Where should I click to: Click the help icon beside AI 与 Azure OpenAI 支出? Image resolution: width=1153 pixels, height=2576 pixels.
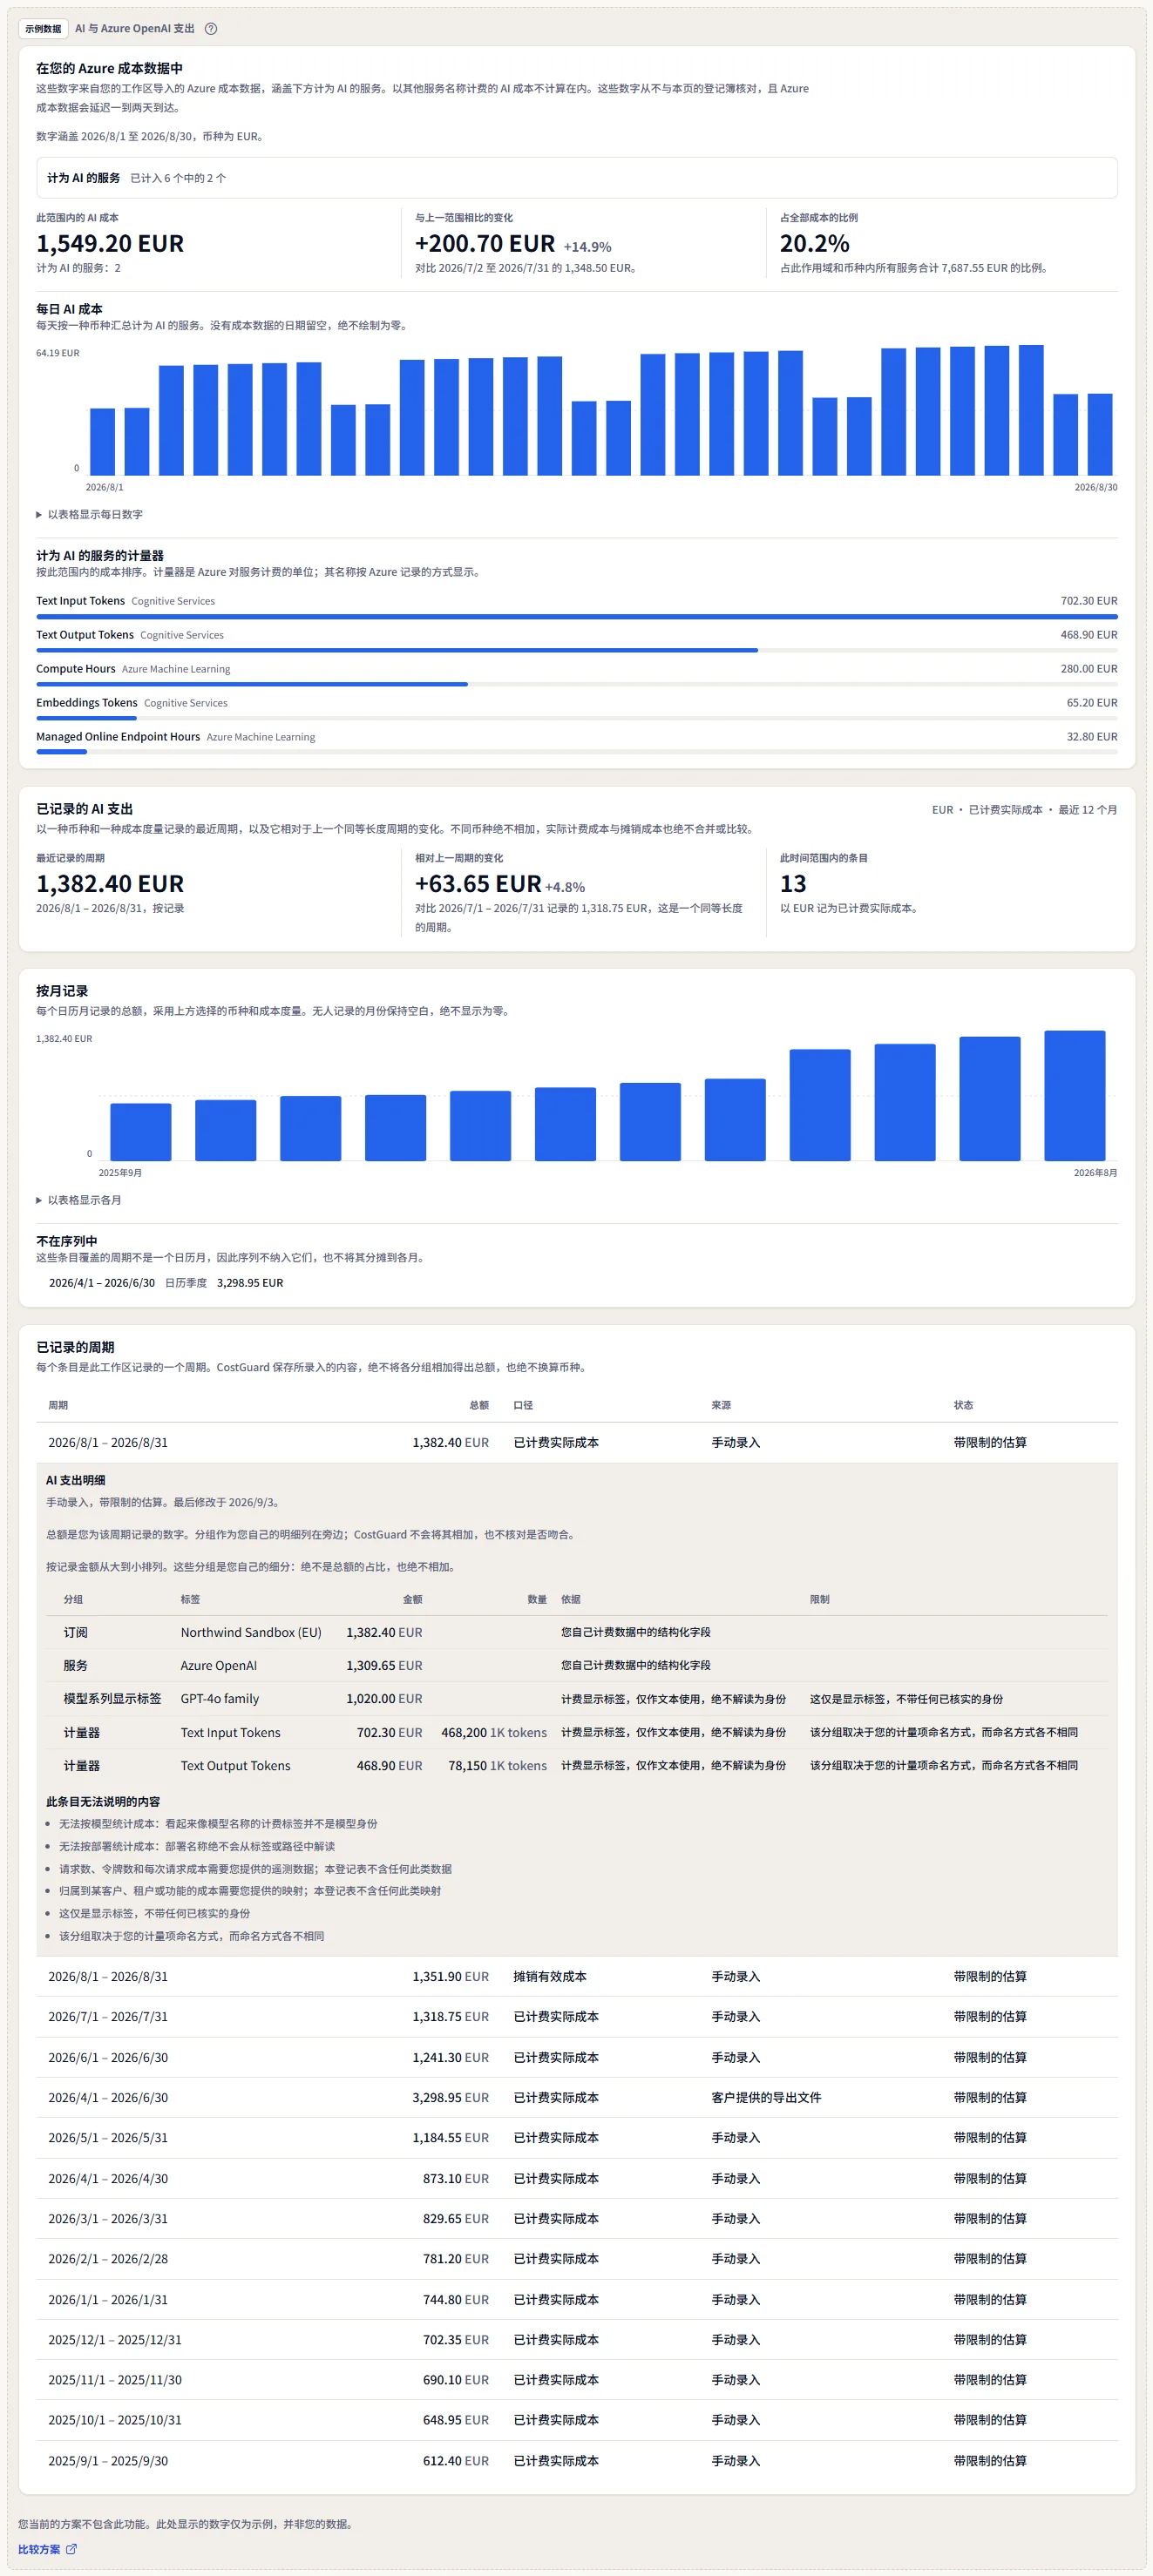[x=211, y=29]
